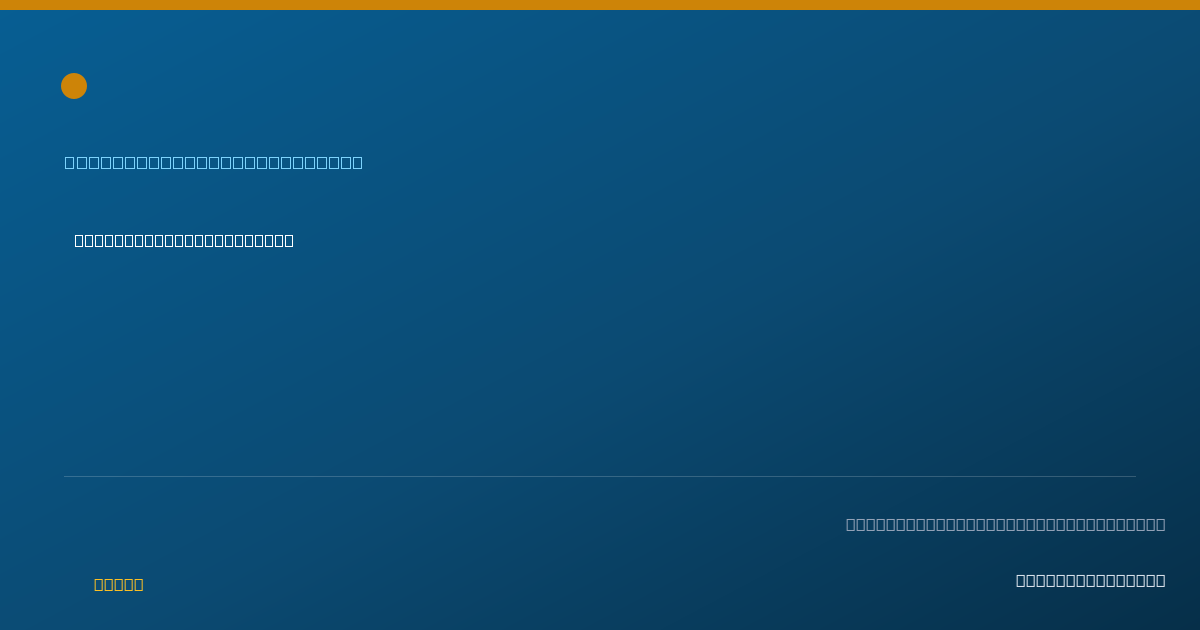This screenshot has width=1200, height=630.
Task: Click the thin horizontal divider line
Action: 600,476
